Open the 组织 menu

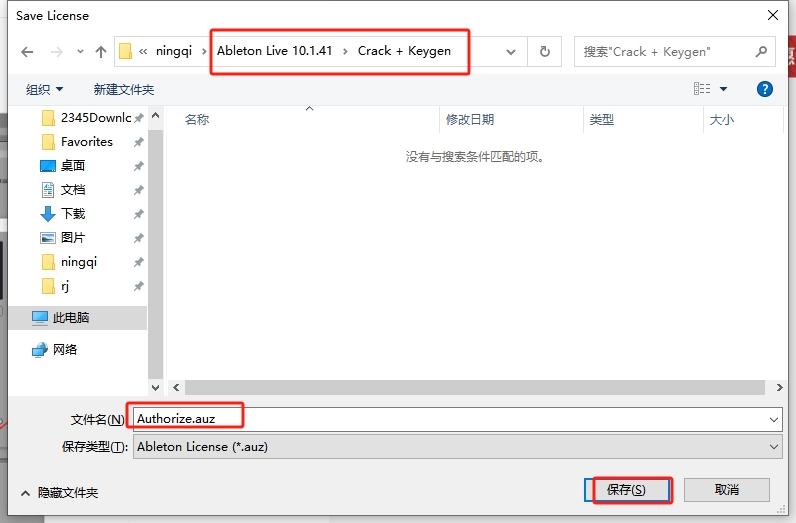45,90
